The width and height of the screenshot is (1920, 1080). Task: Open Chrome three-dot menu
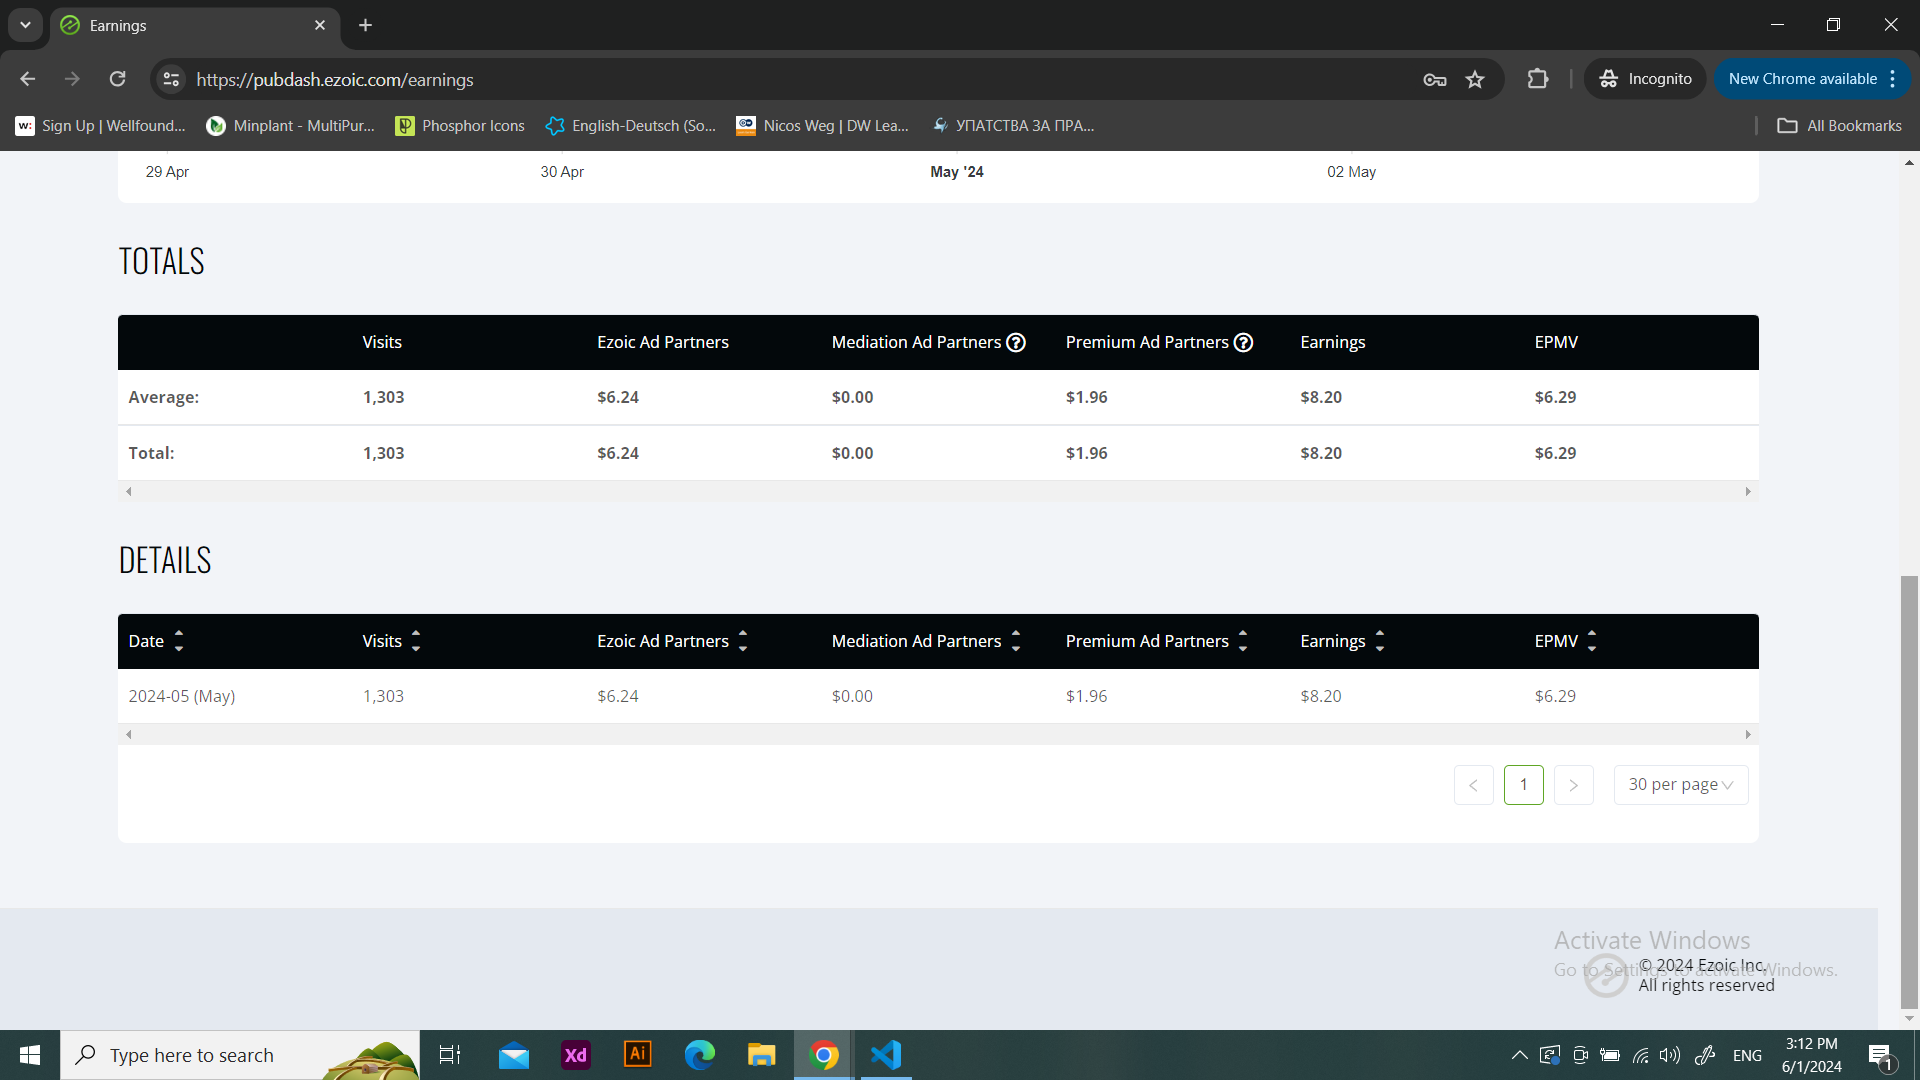coord(1893,79)
